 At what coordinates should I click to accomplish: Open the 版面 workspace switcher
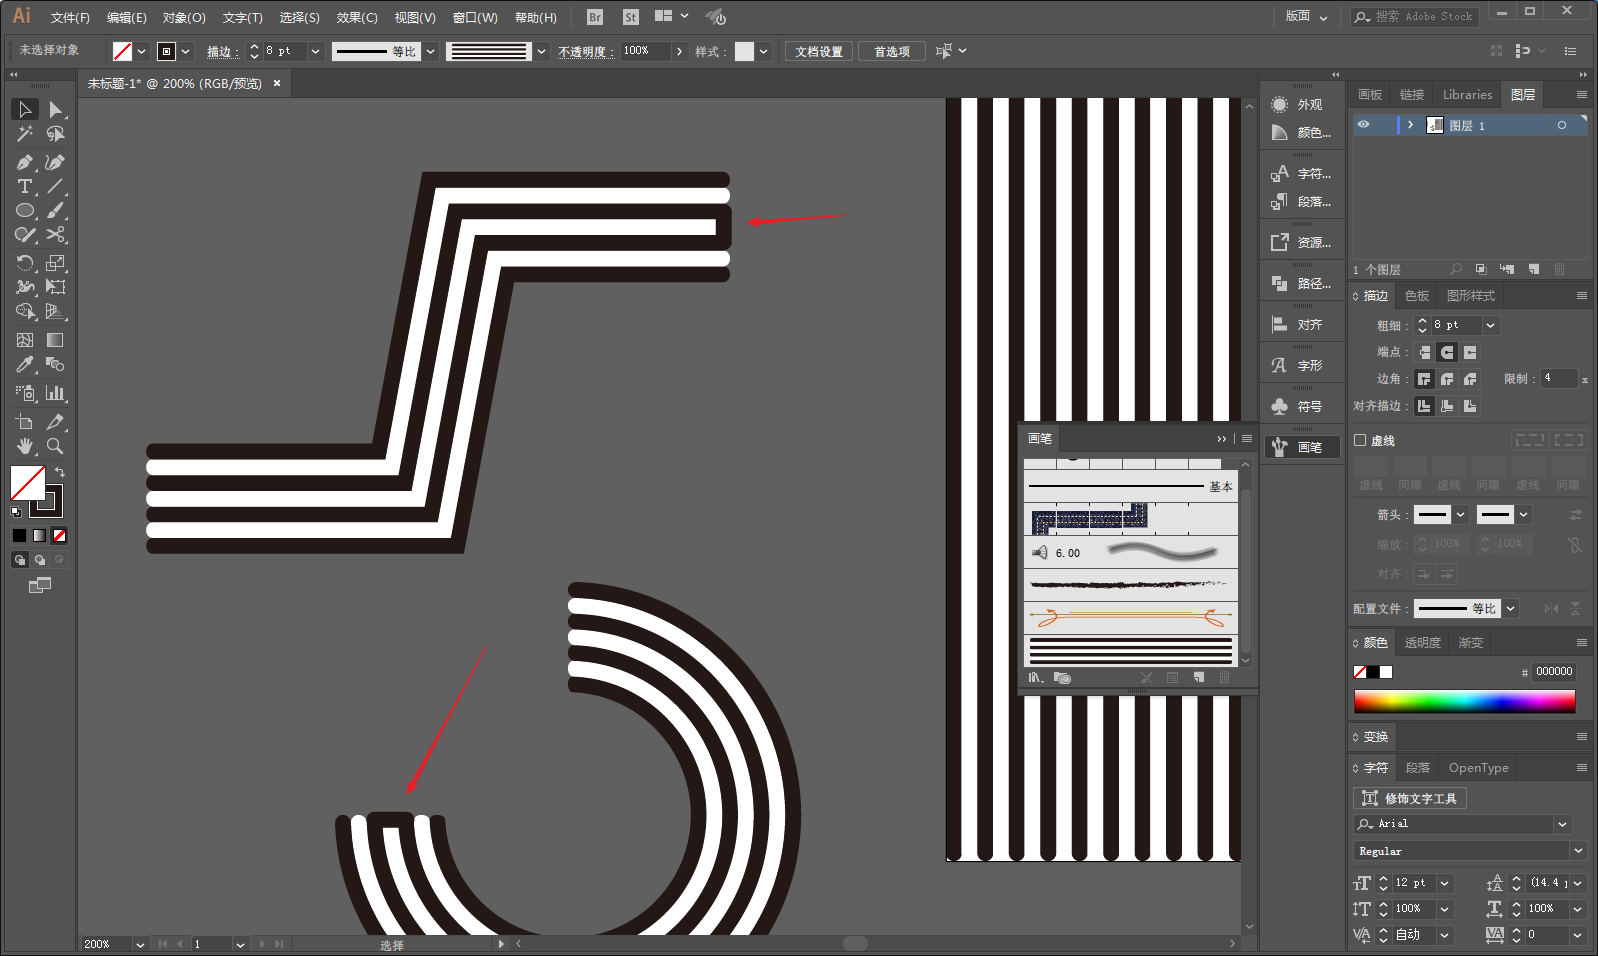[x=1307, y=16]
